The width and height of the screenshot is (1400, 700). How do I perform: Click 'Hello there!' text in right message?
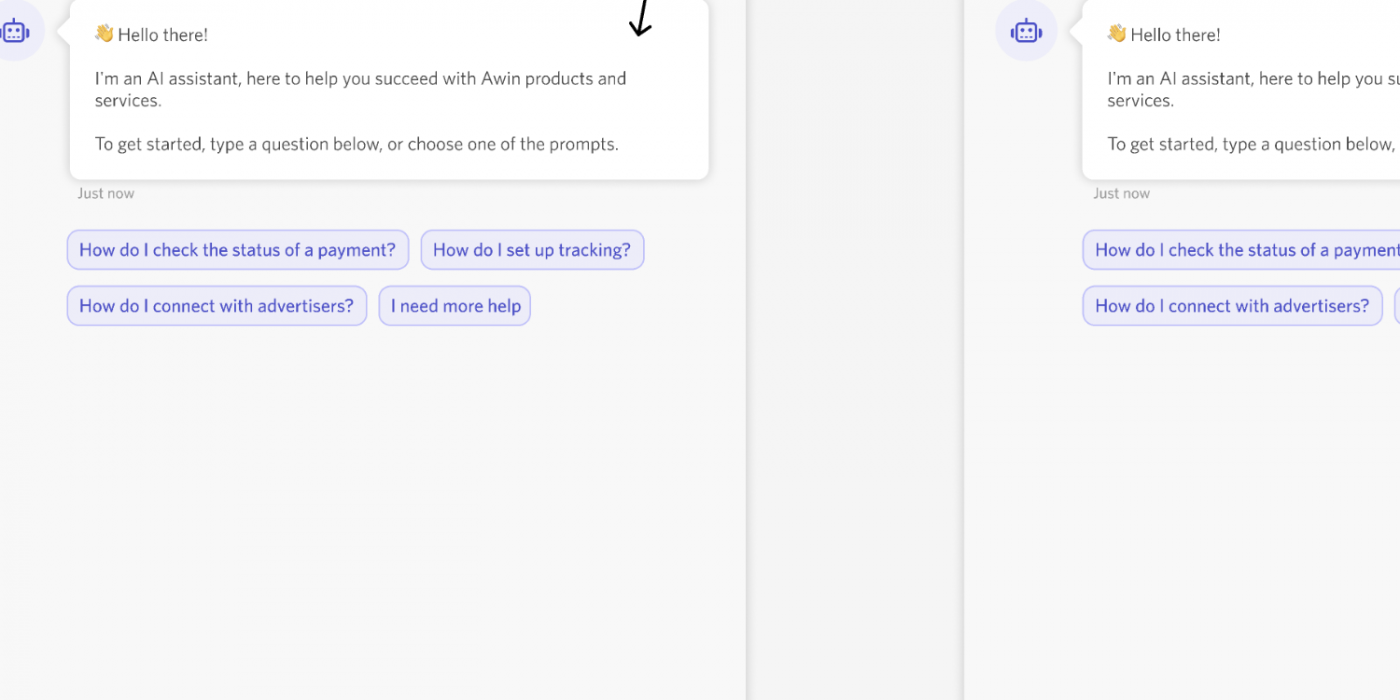click(x=1175, y=35)
